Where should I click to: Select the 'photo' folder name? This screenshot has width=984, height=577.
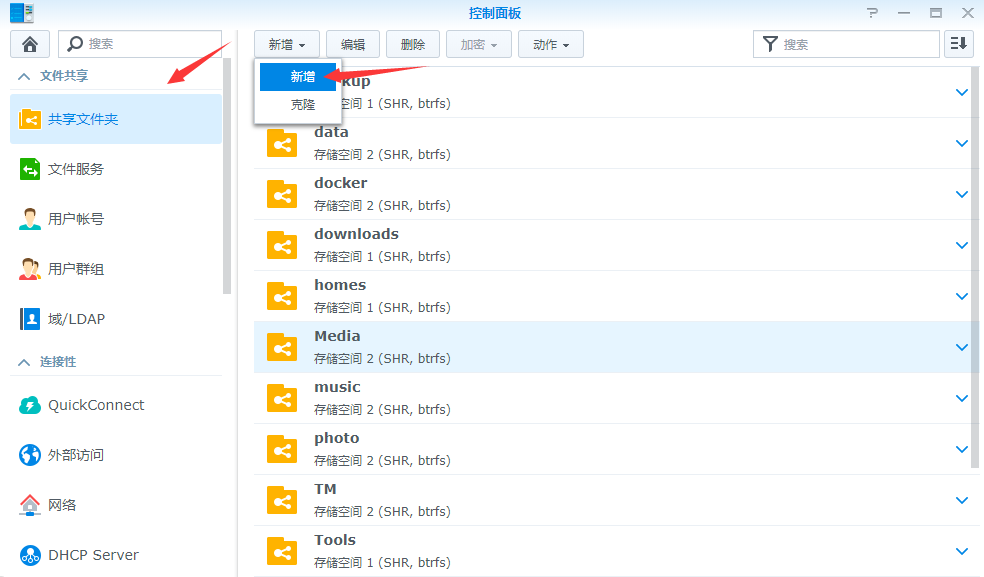[336, 438]
